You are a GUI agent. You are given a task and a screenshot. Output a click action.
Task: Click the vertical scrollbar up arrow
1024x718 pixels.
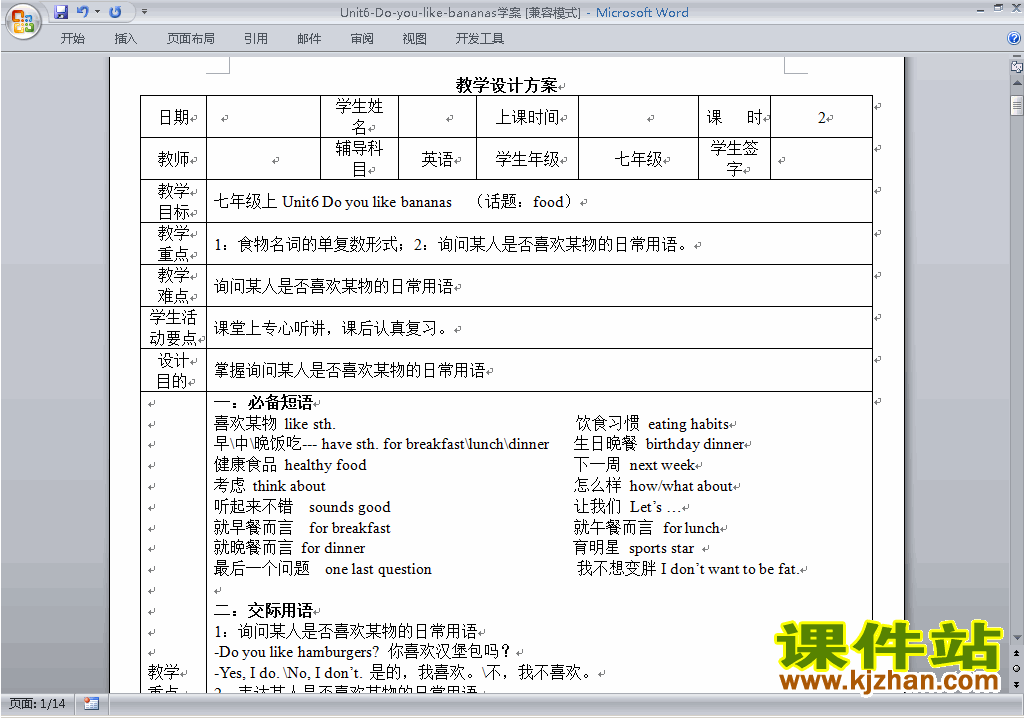[1017, 84]
